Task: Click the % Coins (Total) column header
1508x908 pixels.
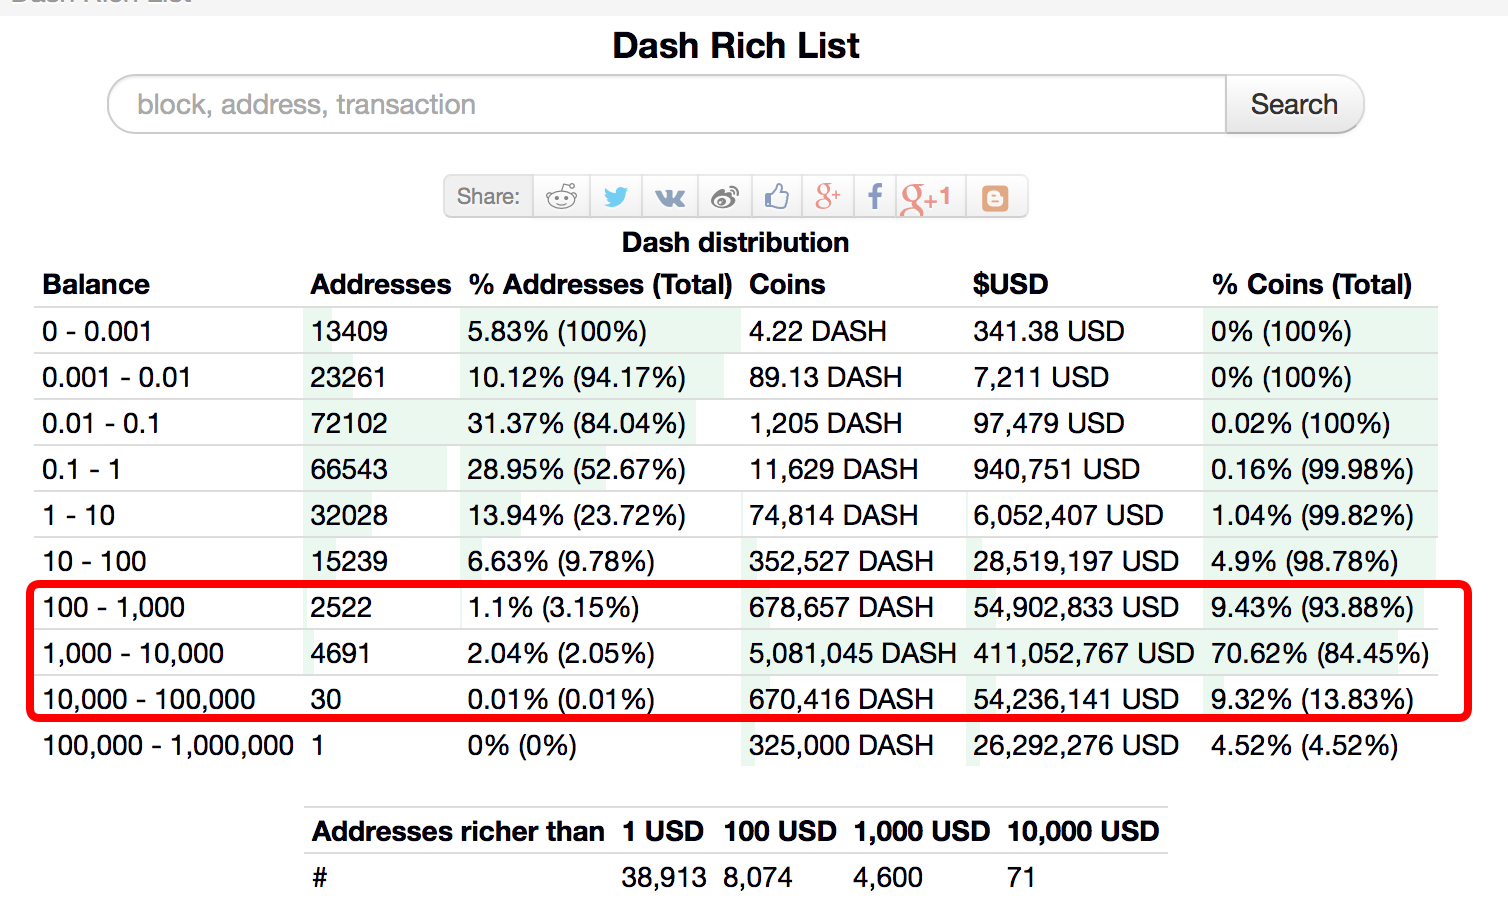Action: point(1311,285)
